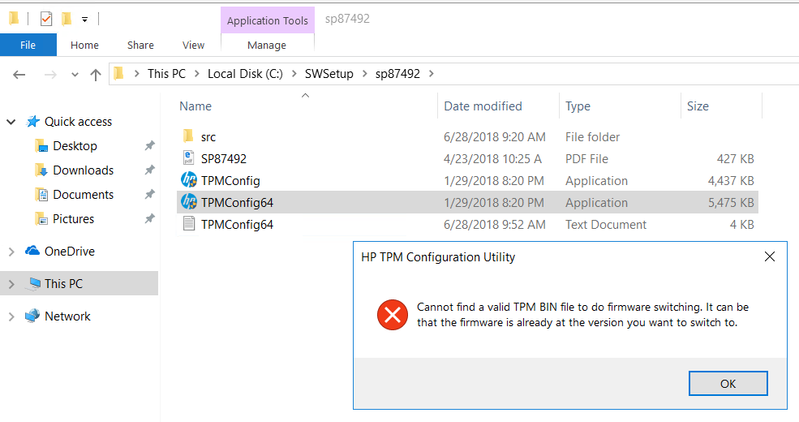Sort files by Size column

point(698,106)
